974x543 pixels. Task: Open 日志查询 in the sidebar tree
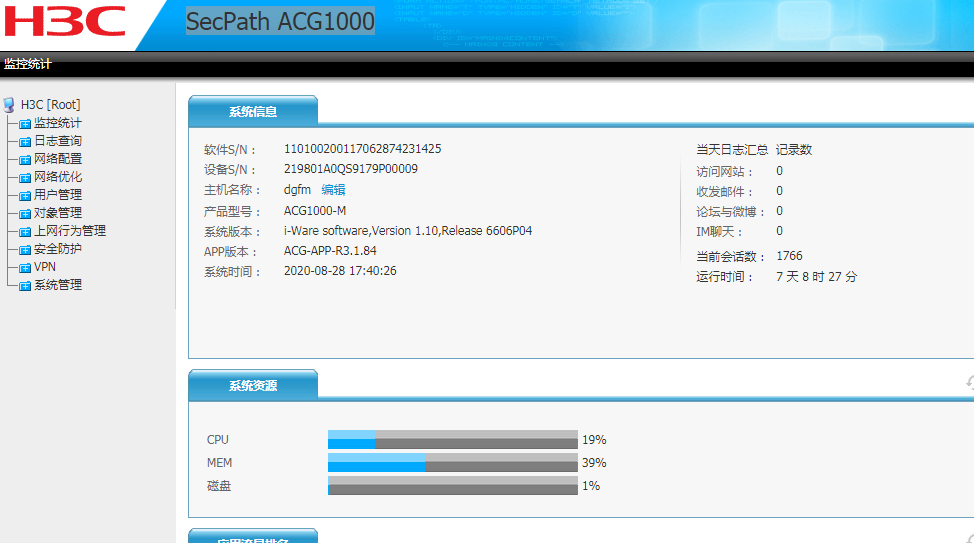point(58,141)
